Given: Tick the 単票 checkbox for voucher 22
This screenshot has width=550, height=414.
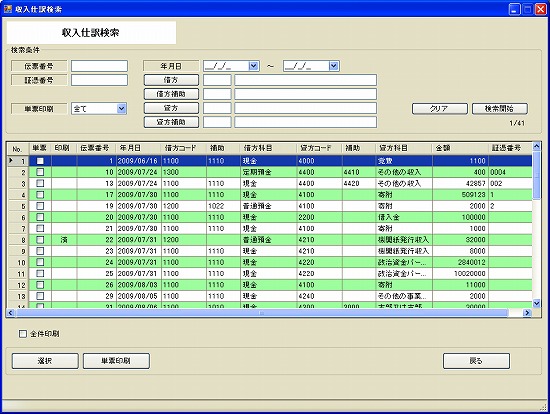Looking at the screenshot, I should 40,240.
